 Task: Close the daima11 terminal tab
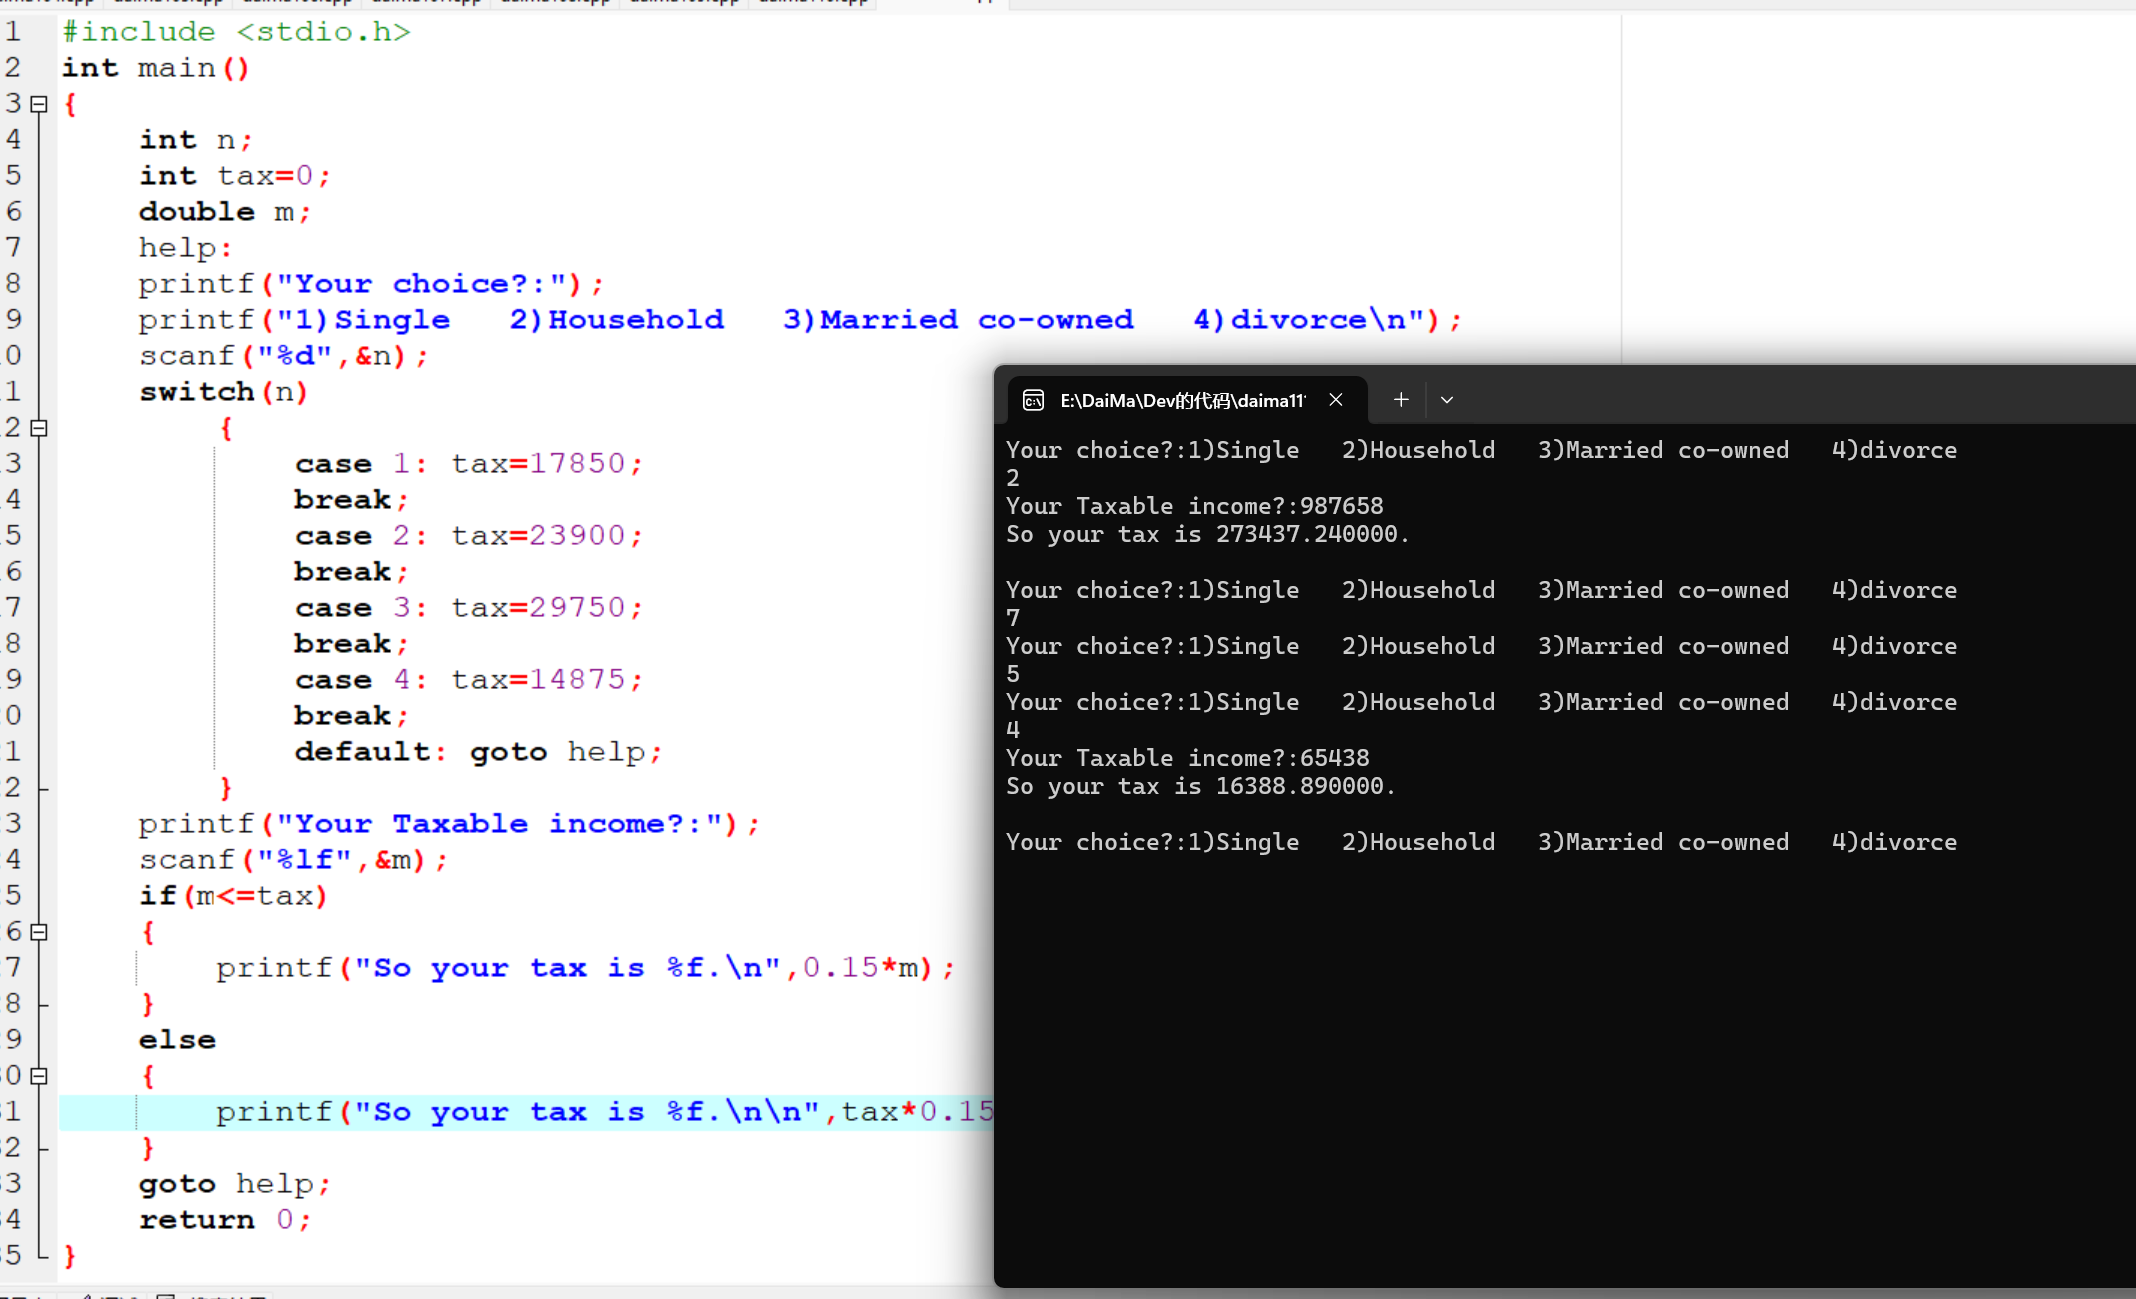pyautogui.click(x=1336, y=400)
